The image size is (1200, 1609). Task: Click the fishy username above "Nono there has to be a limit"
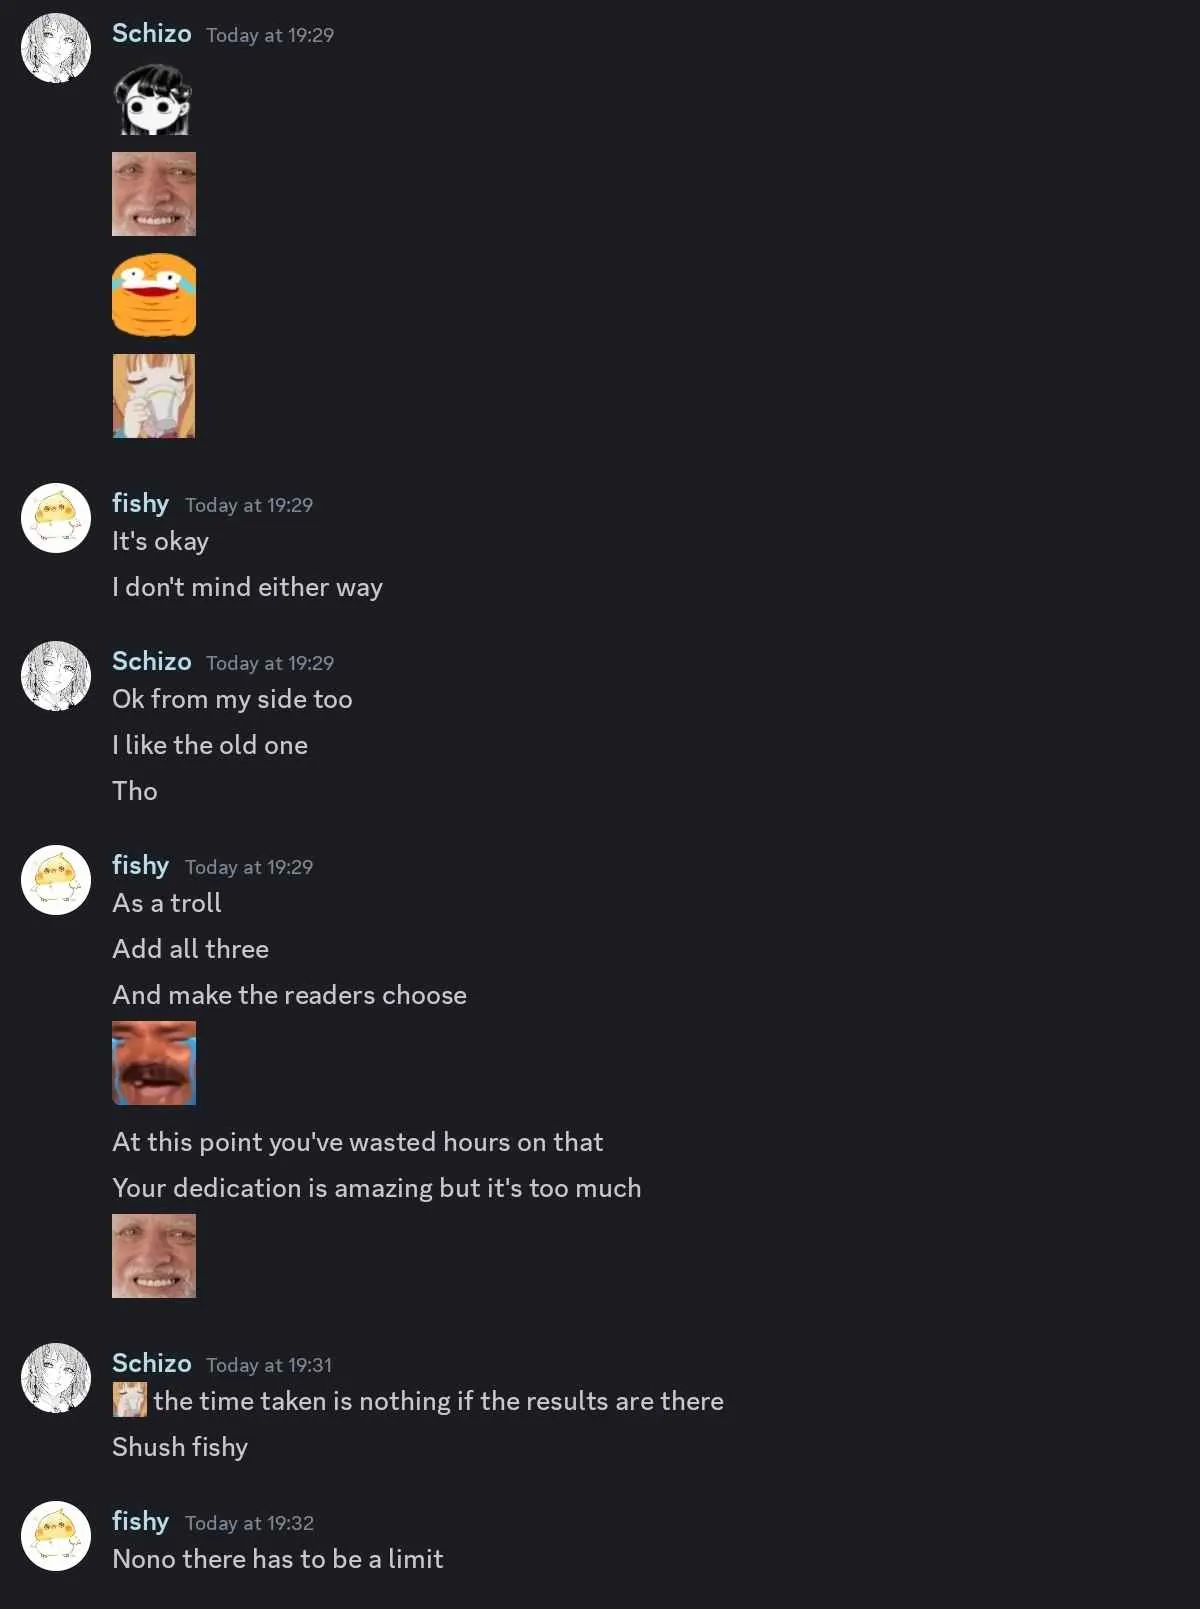point(140,1522)
